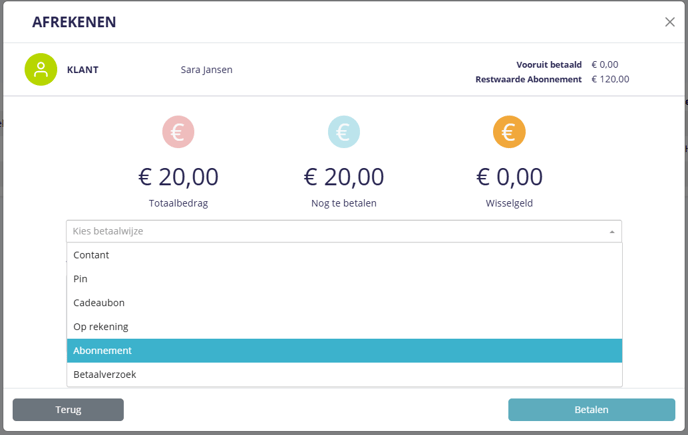Click the blue euro icon above Nog te betalen
Image resolution: width=688 pixels, height=435 pixels.
[x=344, y=132]
